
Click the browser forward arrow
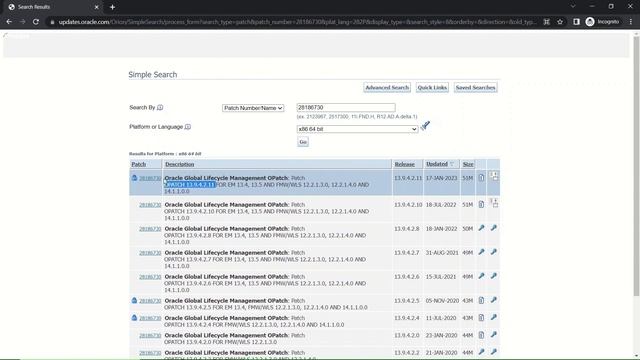click(22, 22)
